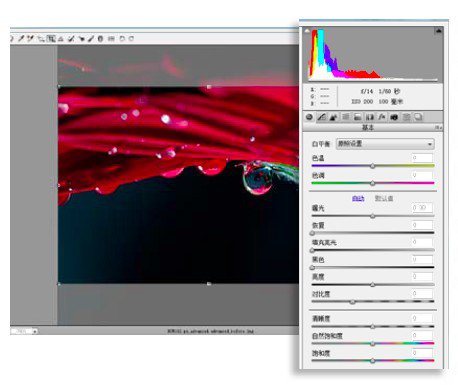This screenshot has height=385, width=458.
Task: Select the Graduated Filter tool
Action: (x=100, y=39)
